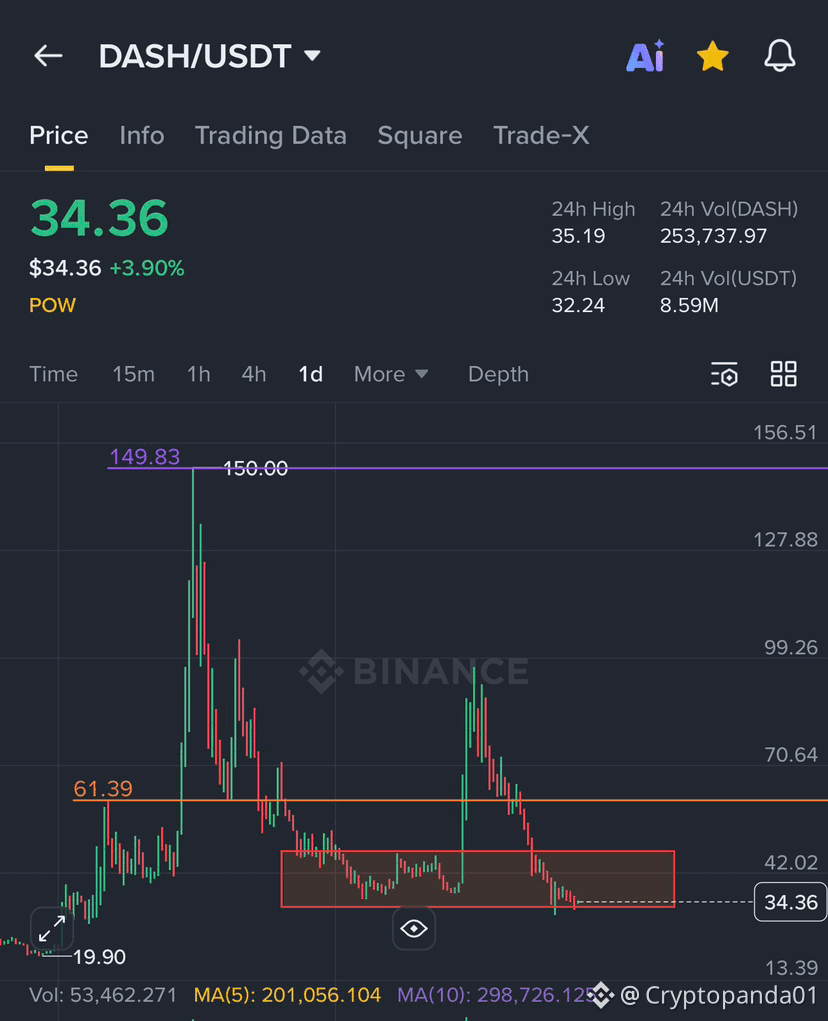The height and width of the screenshot is (1021, 828).
Task: Click the current price label 34.36 on axis
Action: 790,902
